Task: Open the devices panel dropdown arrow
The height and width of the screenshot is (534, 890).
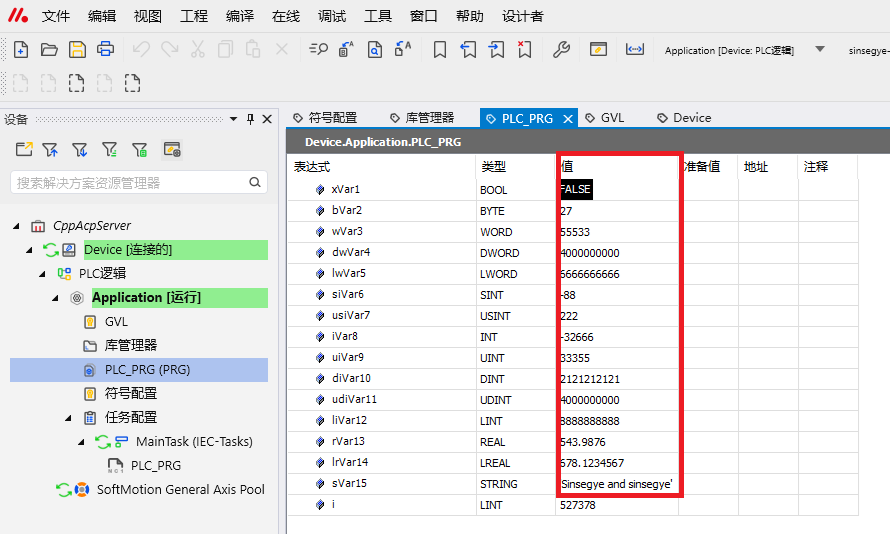Action: click(x=233, y=119)
